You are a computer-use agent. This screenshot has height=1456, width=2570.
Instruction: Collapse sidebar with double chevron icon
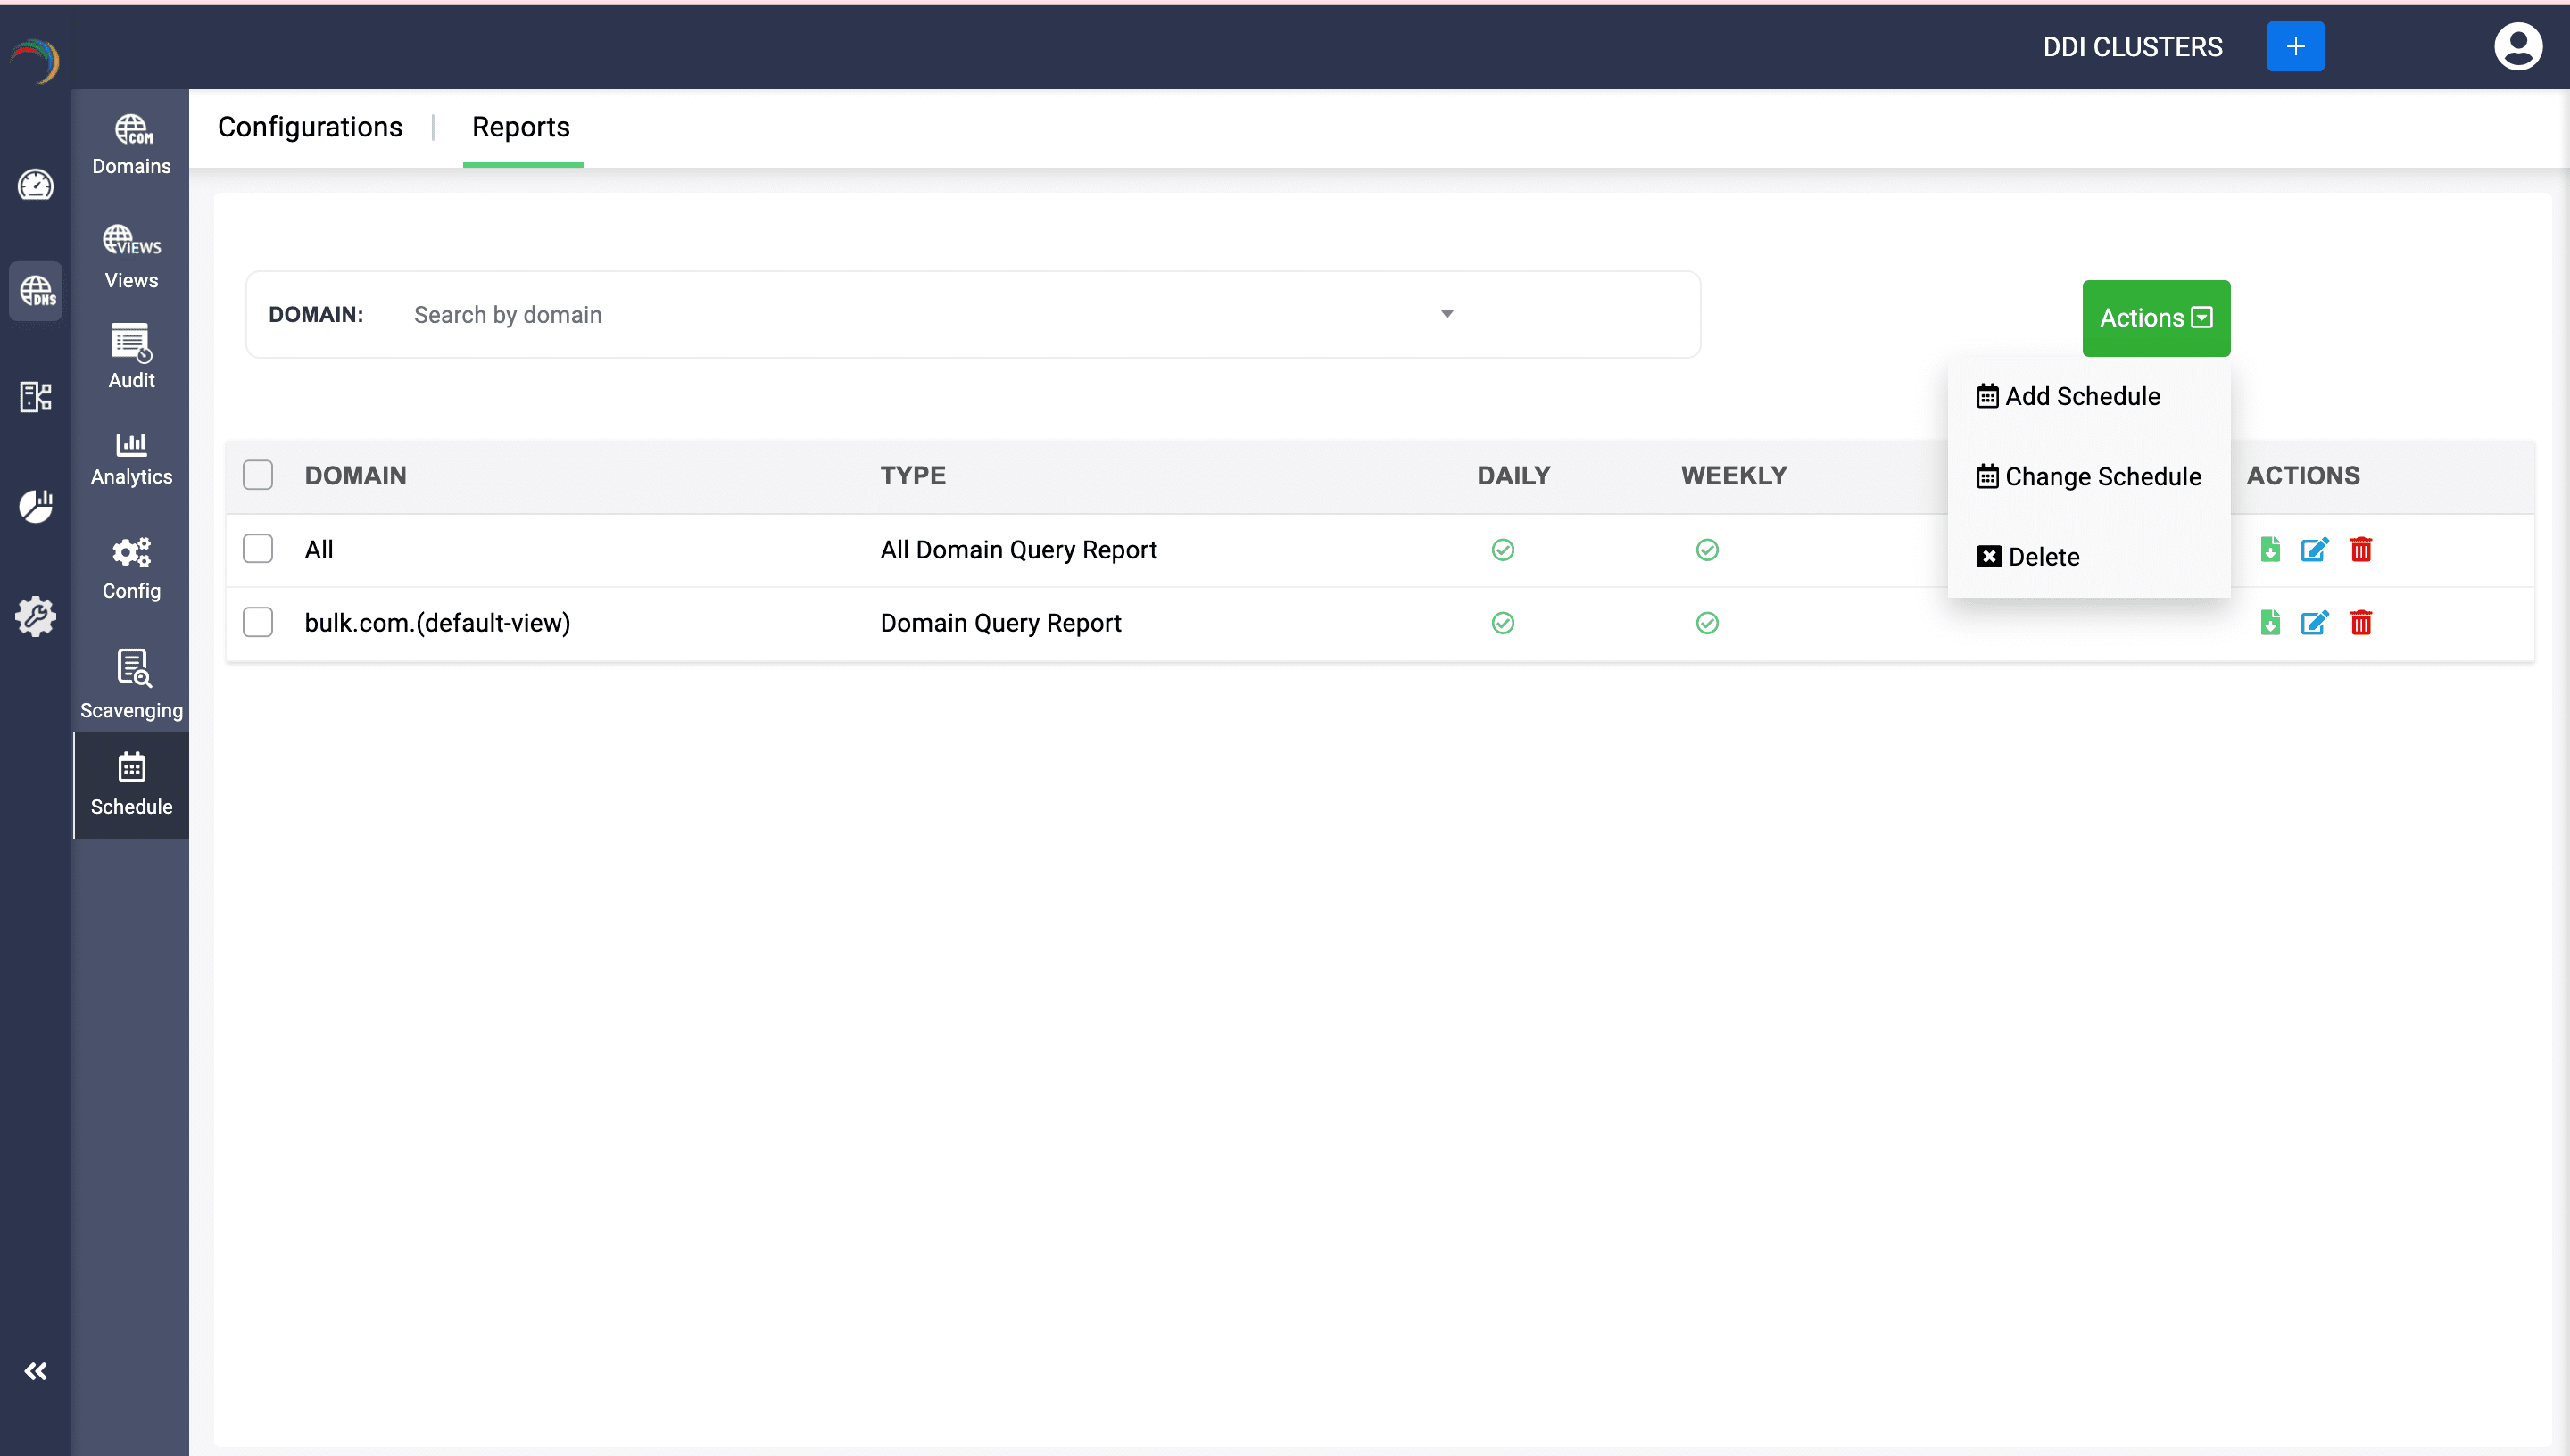(36, 1371)
